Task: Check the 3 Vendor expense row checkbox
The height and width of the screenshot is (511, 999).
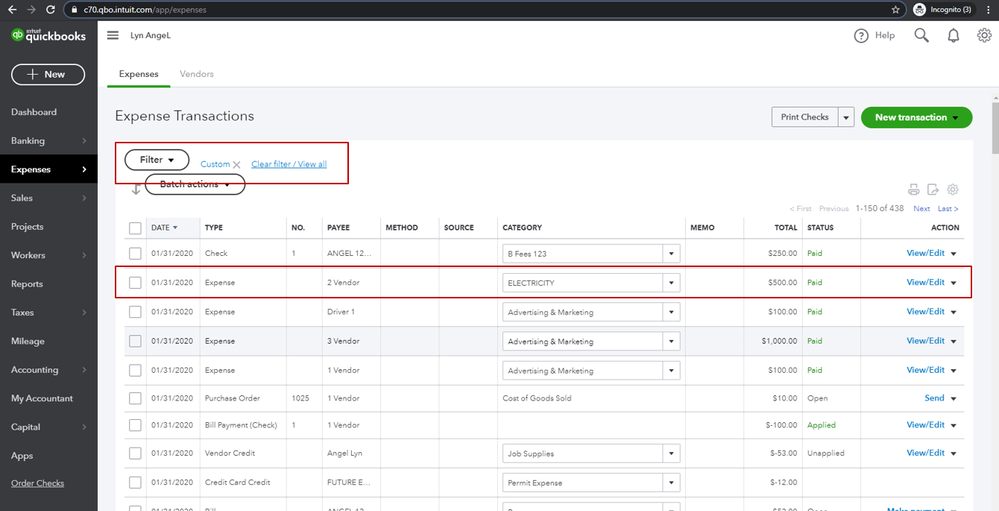Action: [135, 342]
